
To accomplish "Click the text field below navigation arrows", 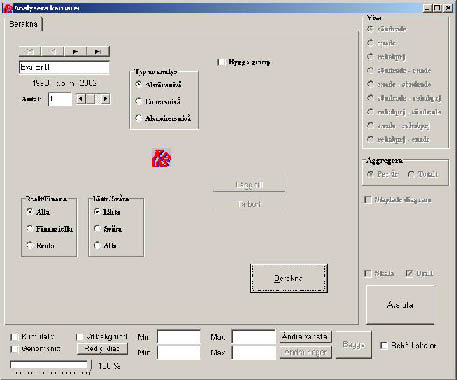I will click(64, 67).
